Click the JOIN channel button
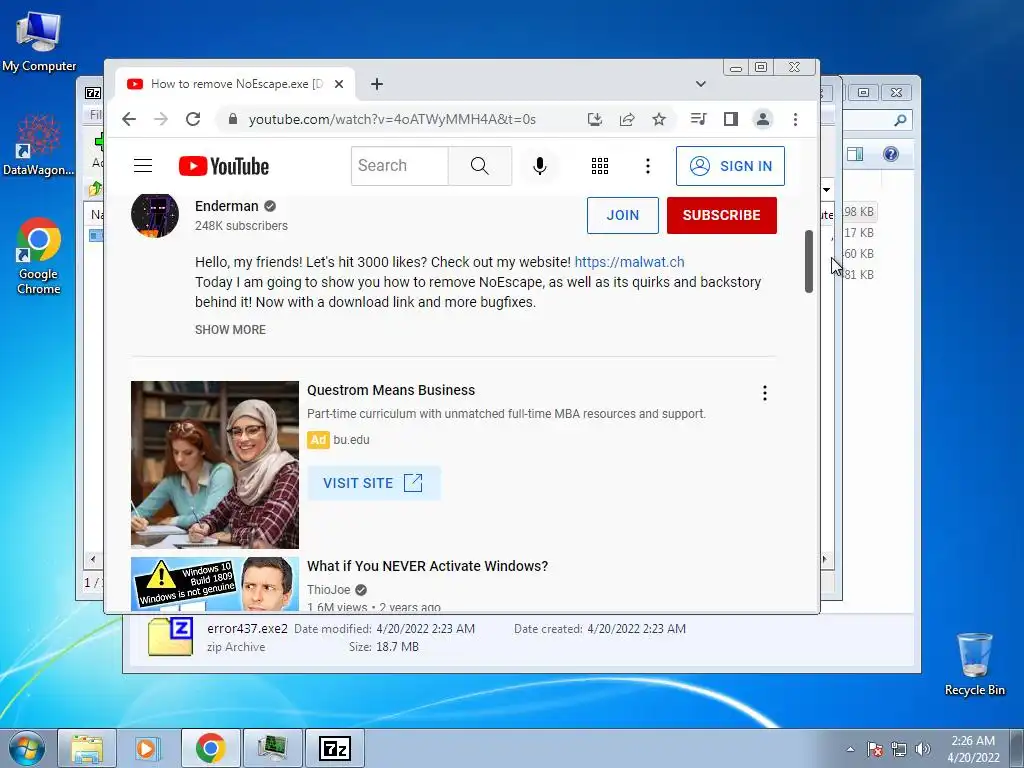 point(622,215)
